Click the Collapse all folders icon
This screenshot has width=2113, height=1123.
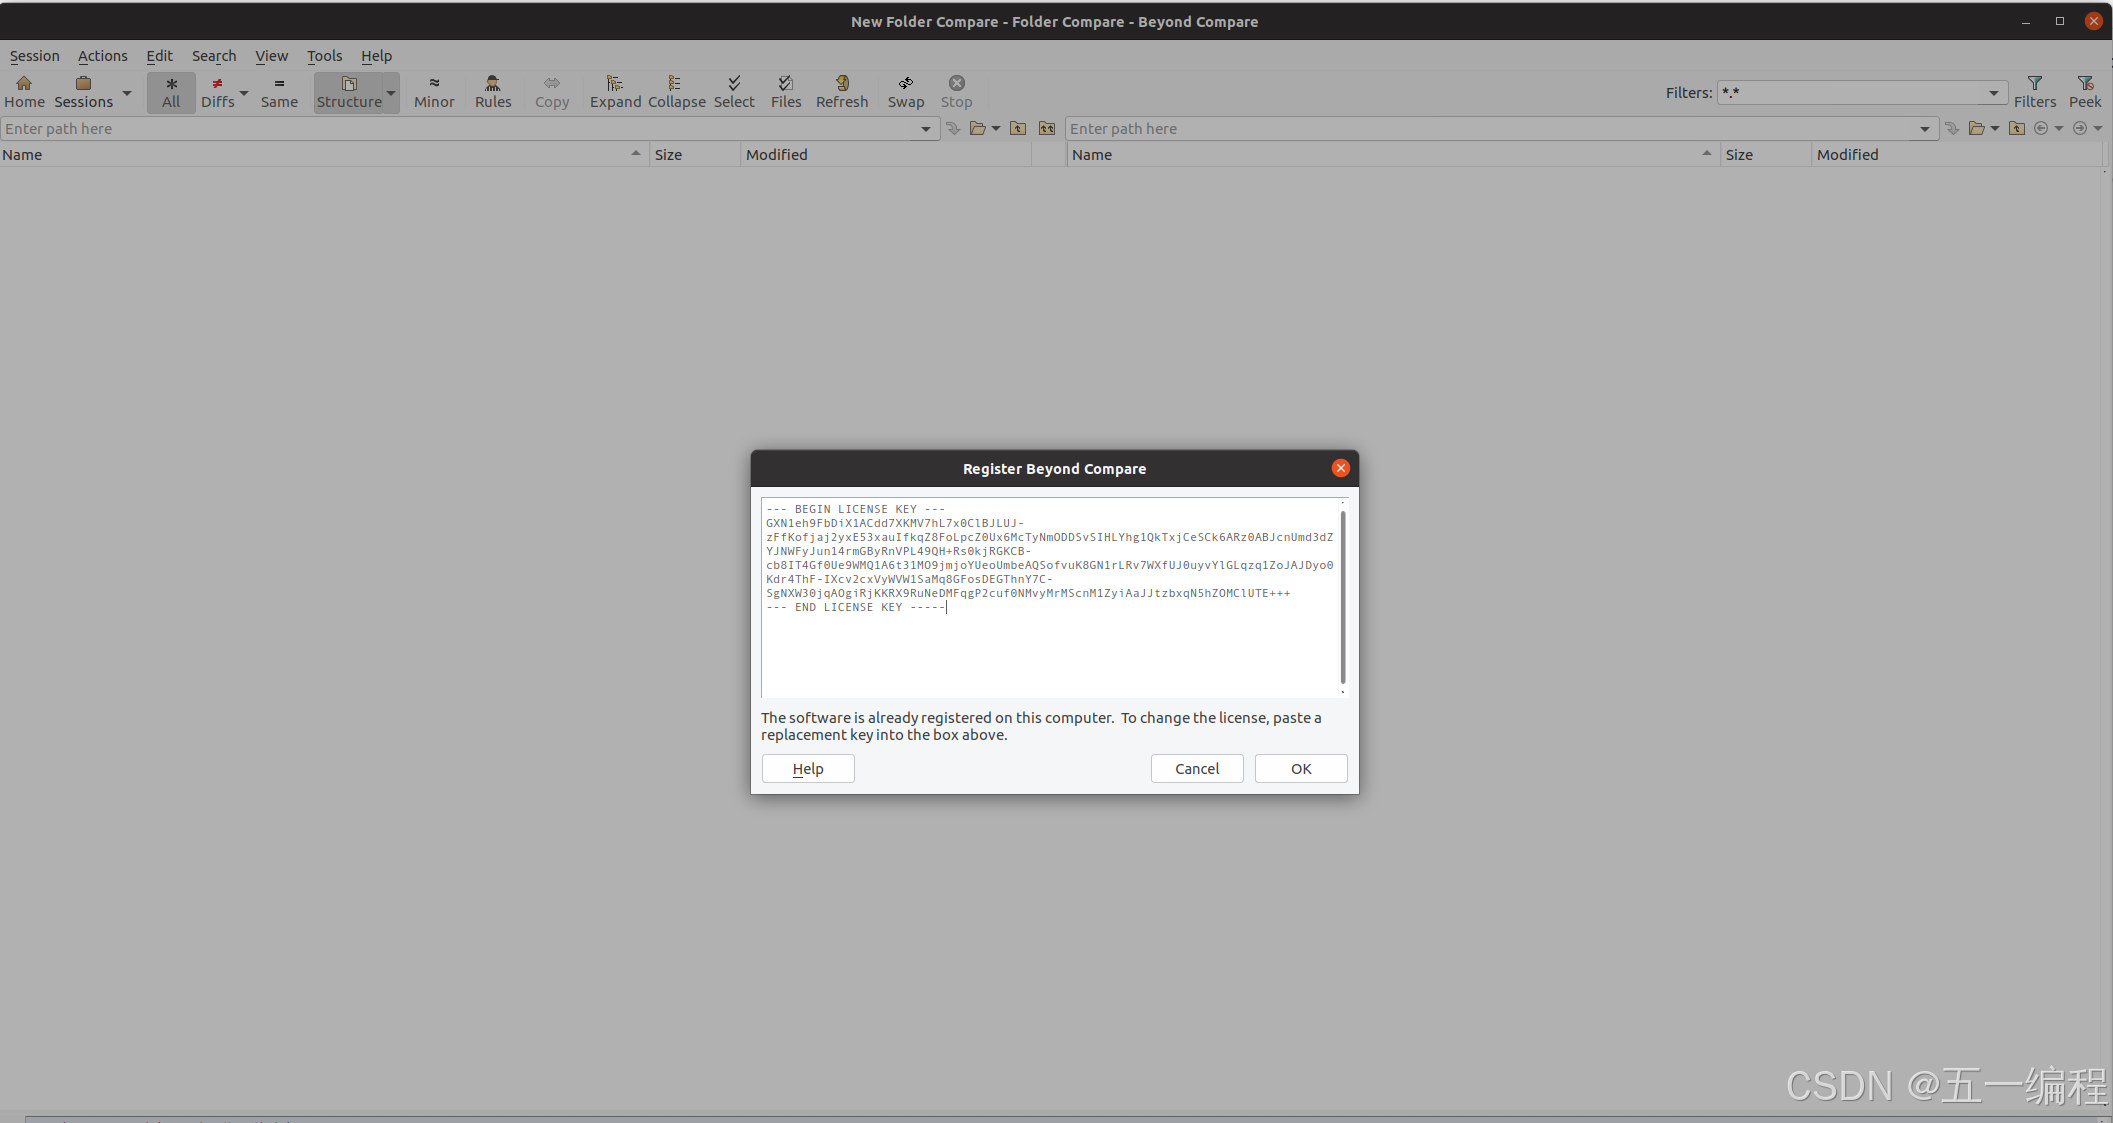pyautogui.click(x=676, y=92)
